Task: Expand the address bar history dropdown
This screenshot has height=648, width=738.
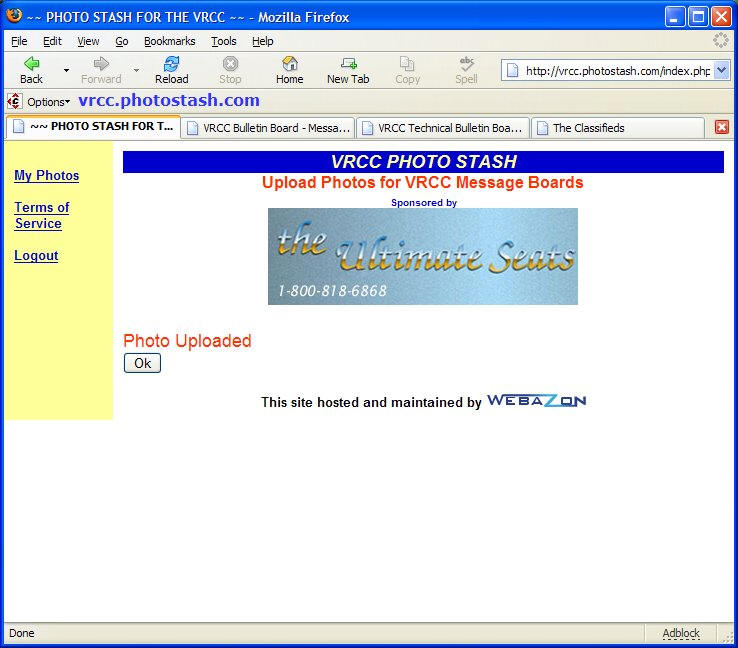Action: coord(722,71)
